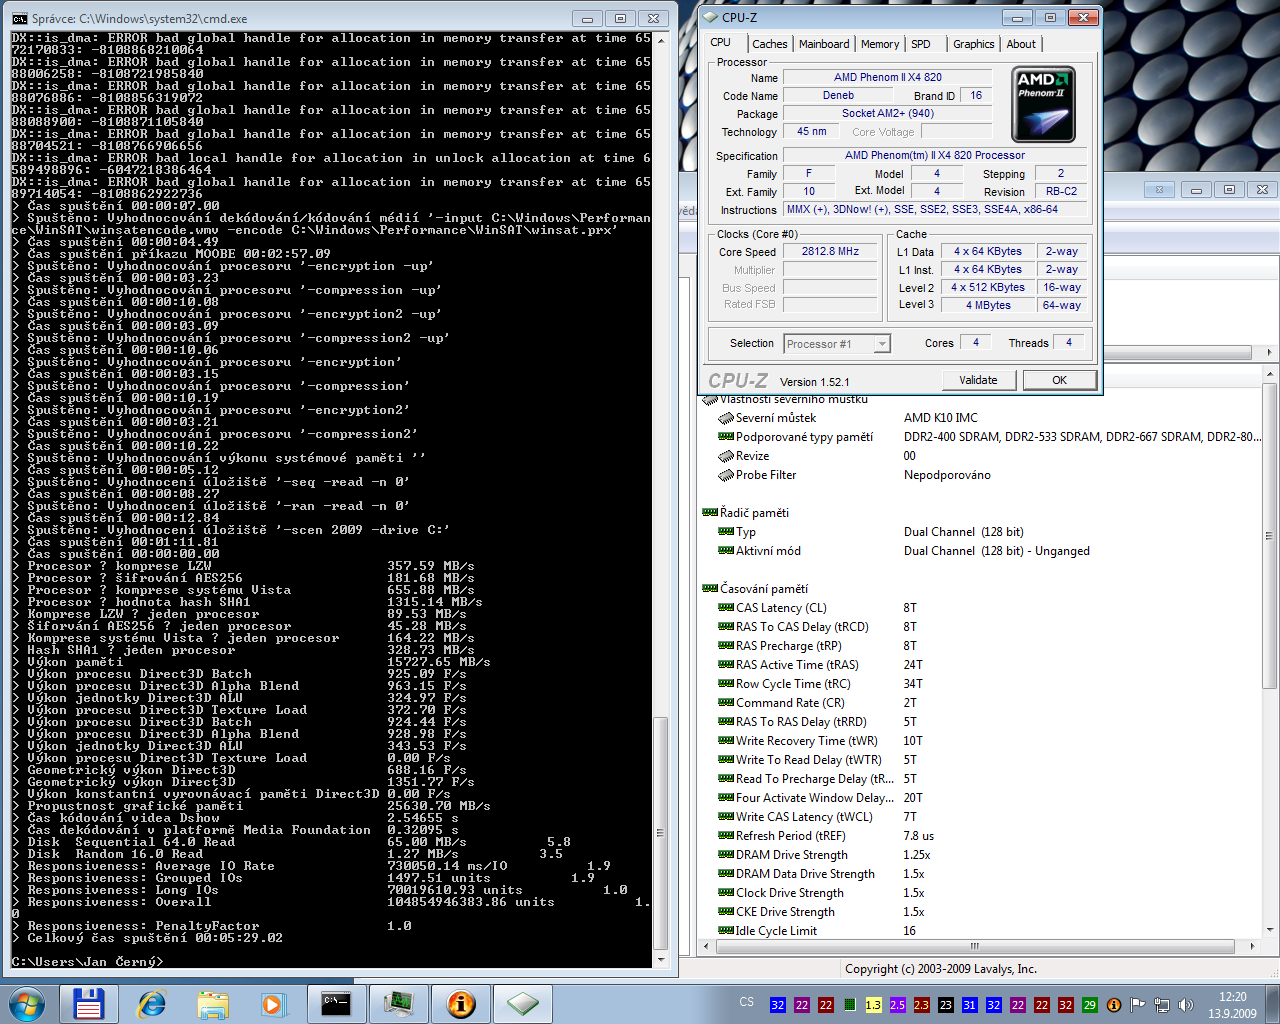Click the scroll-right arrow of the memory list
Viewport: 1280px width, 1024px height.
(1252, 946)
